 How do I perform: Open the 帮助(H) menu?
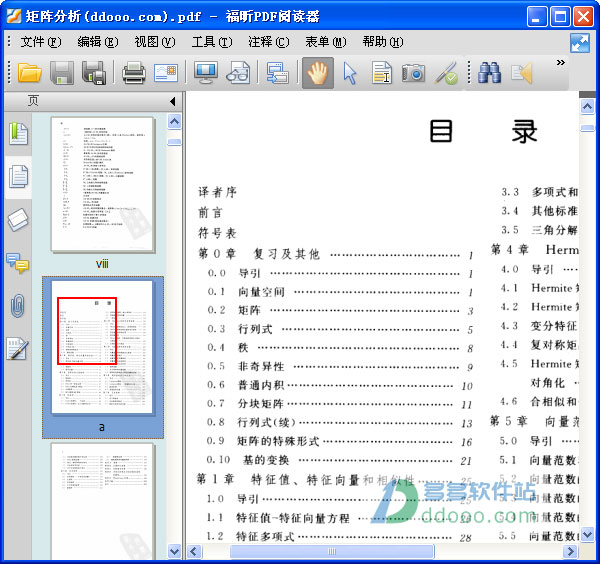click(x=383, y=42)
